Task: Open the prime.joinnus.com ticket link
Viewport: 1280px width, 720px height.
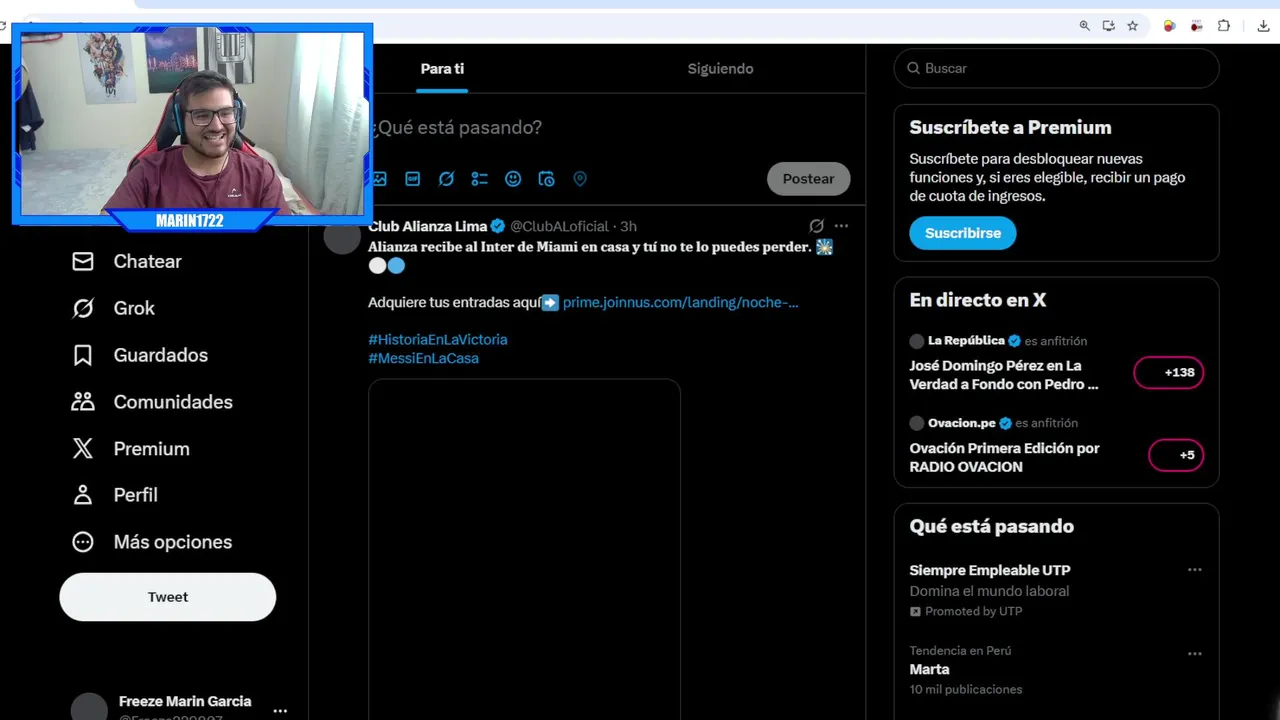Action: pyautogui.click(x=680, y=302)
